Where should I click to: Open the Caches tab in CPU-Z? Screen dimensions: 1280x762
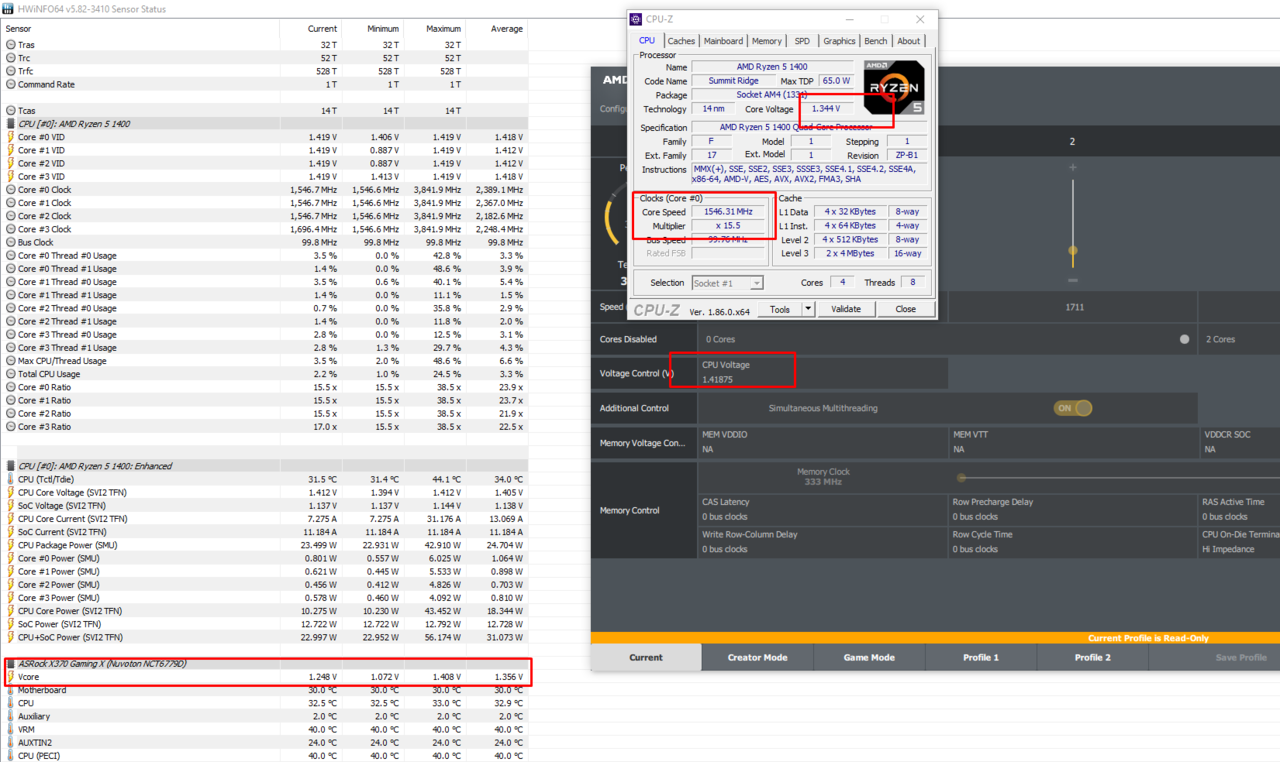681,41
